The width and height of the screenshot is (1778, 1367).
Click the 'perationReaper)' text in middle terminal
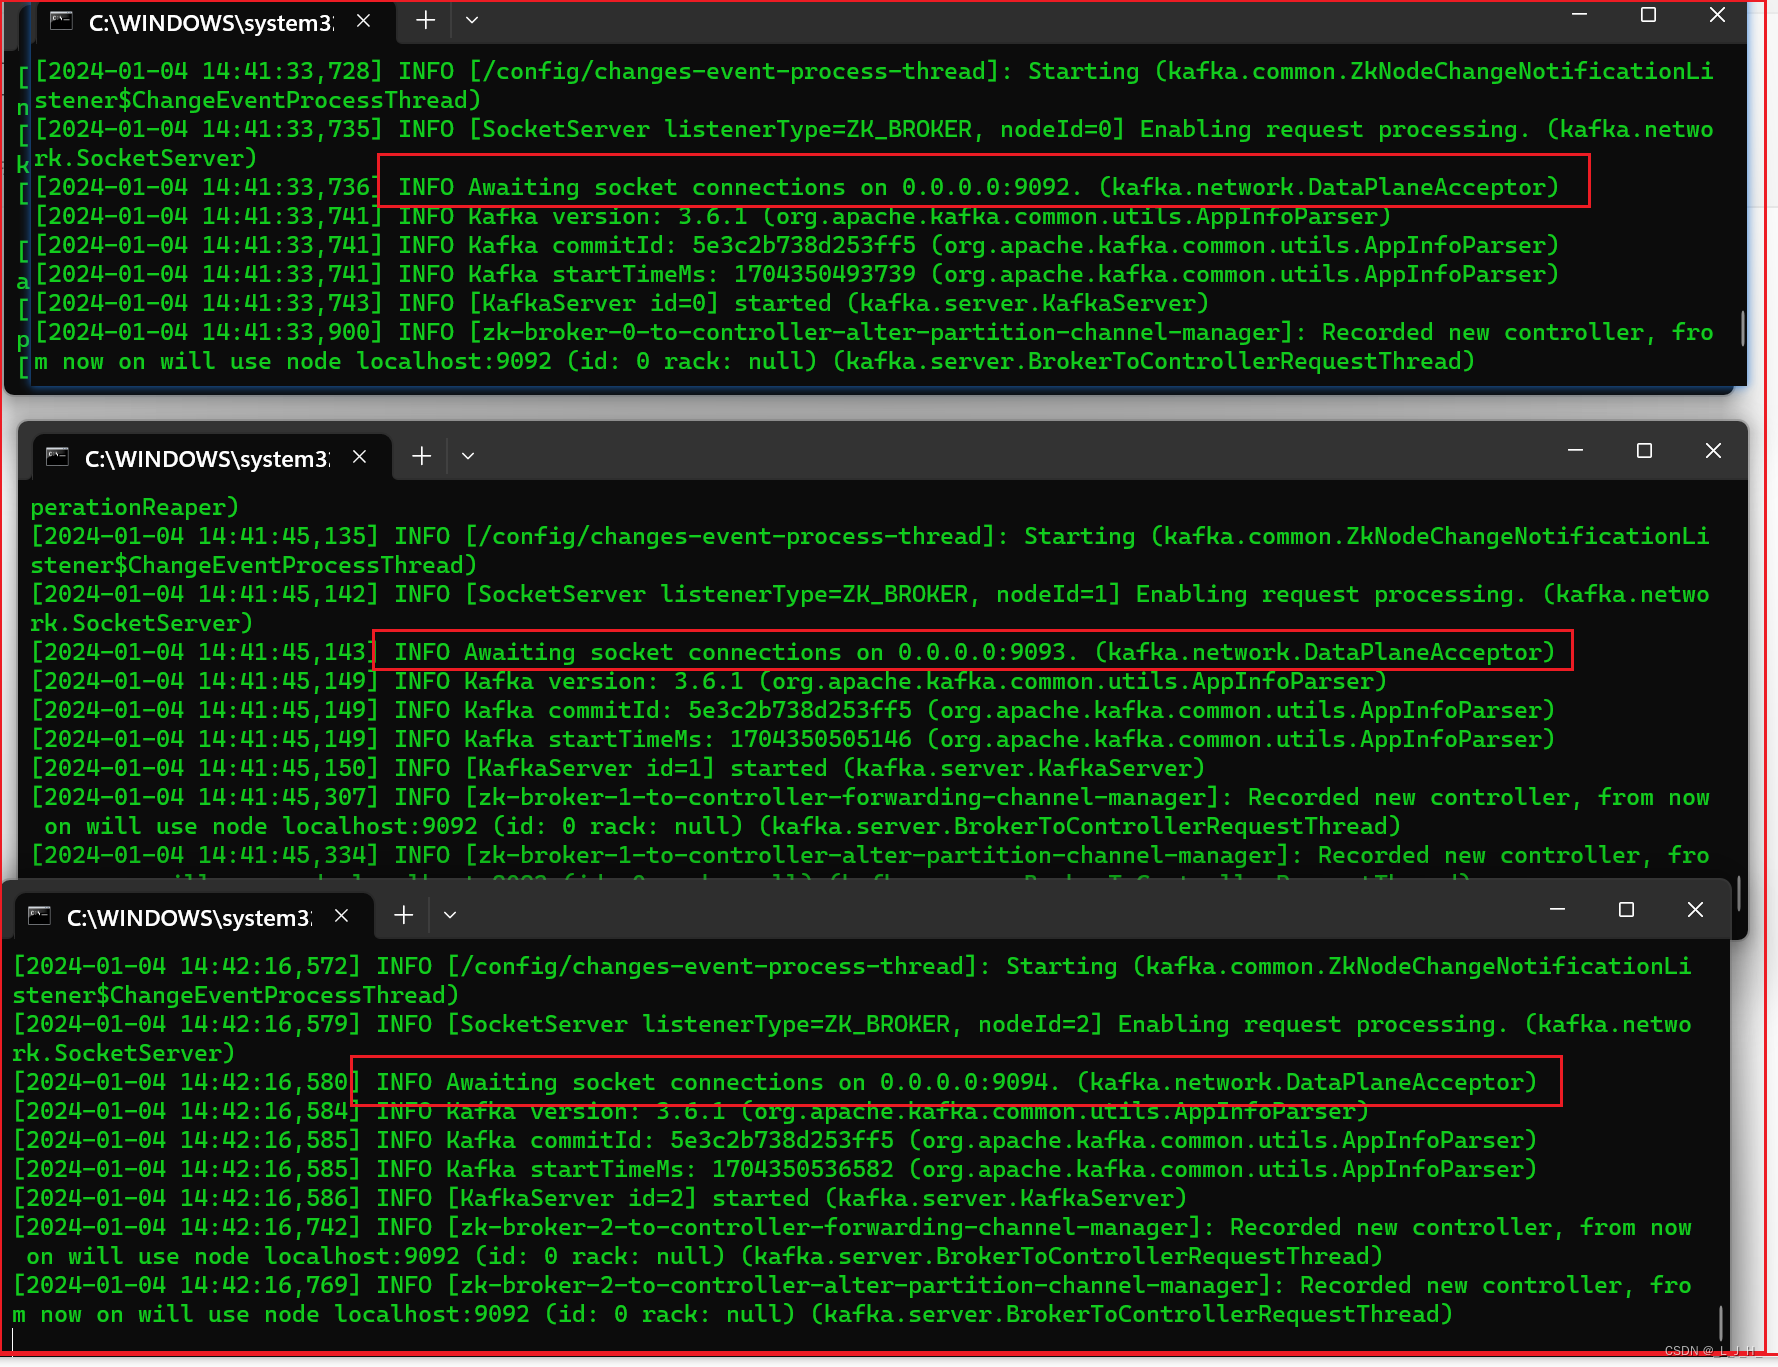coord(135,508)
